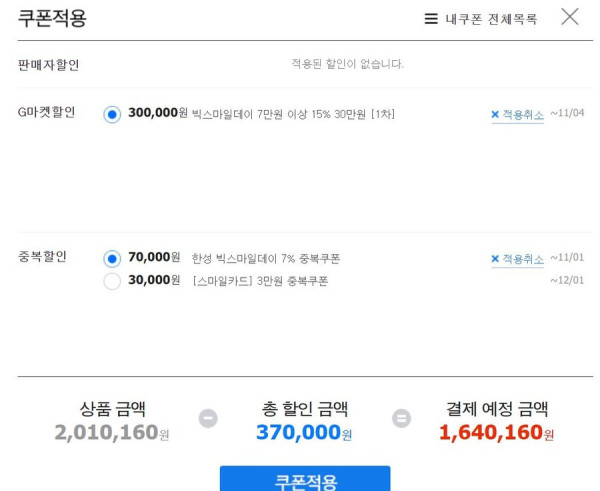
Task: Click the equals circle icon in summary
Action: pyautogui.click(x=401, y=418)
